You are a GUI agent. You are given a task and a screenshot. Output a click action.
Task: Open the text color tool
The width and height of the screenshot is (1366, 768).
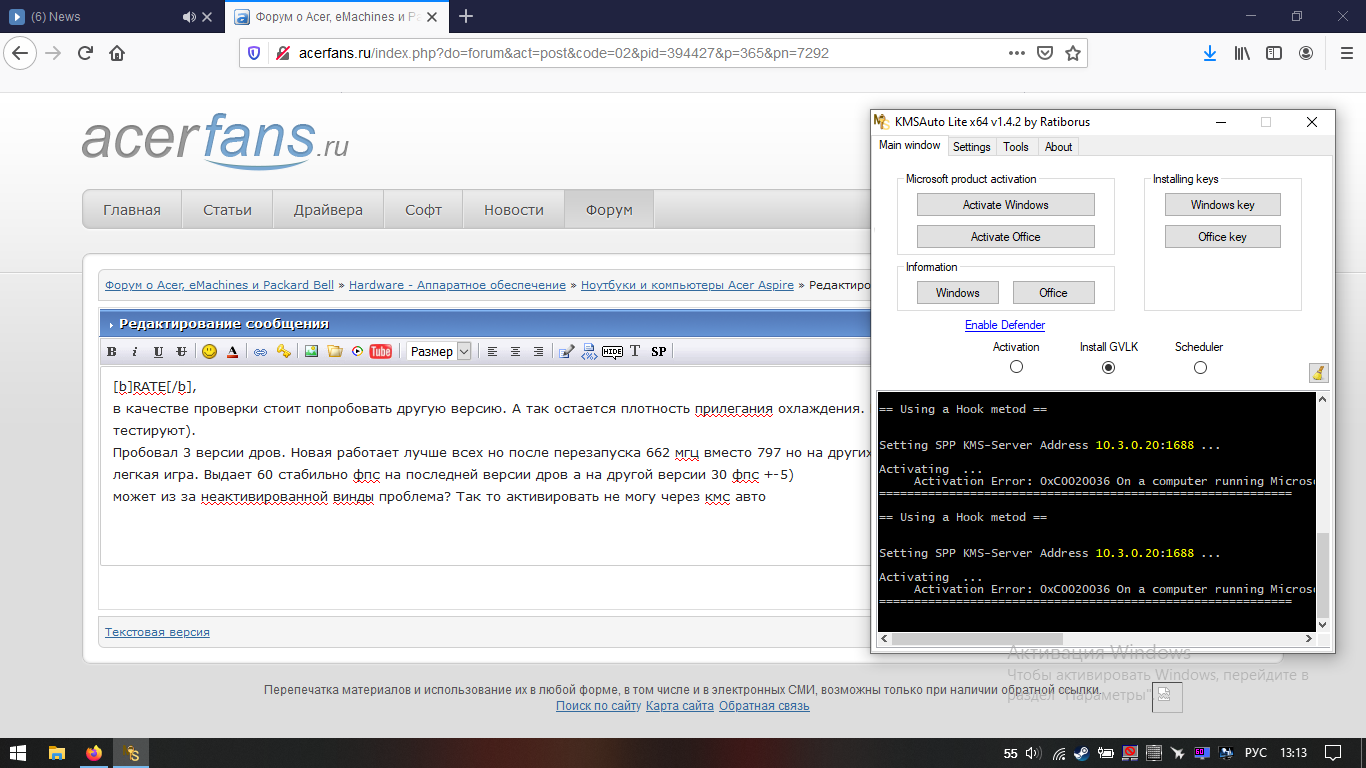click(x=232, y=352)
